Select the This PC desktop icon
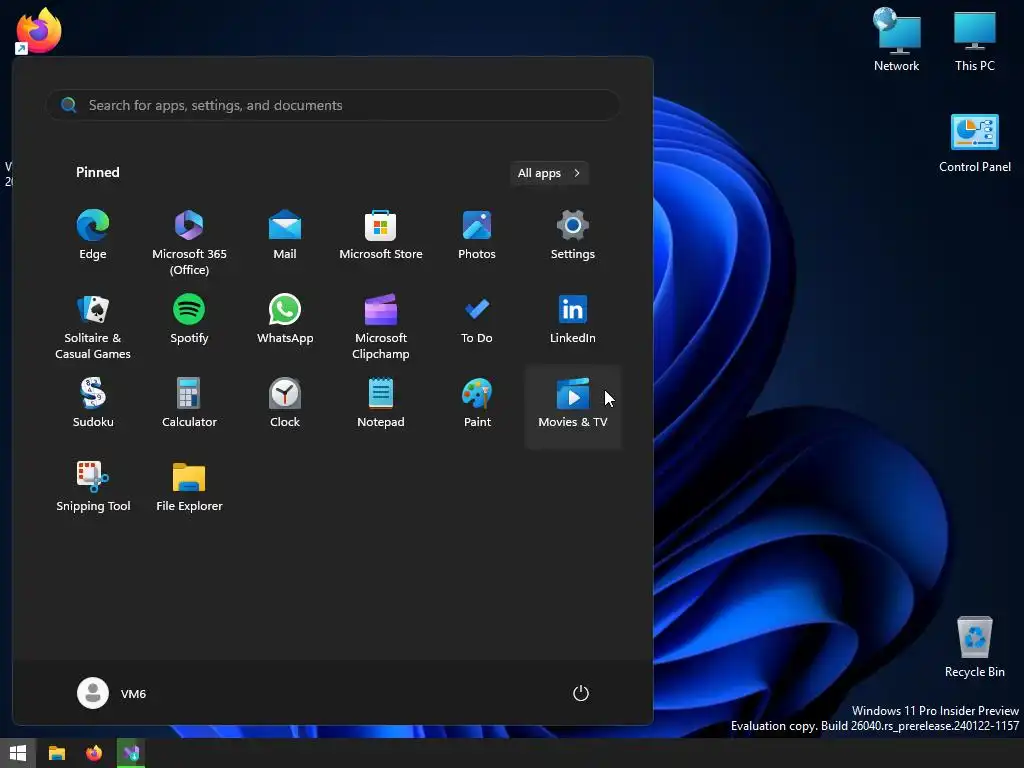1024x768 pixels. pos(974,40)
